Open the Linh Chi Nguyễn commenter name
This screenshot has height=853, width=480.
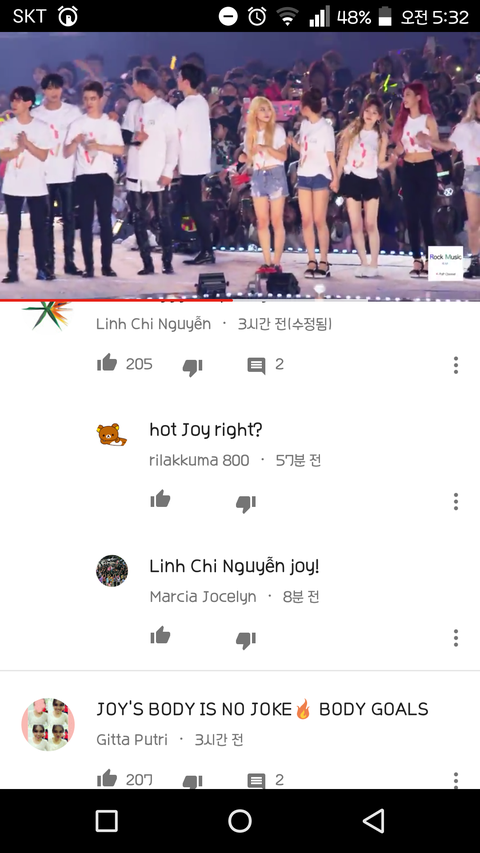[x=153, y=324]
